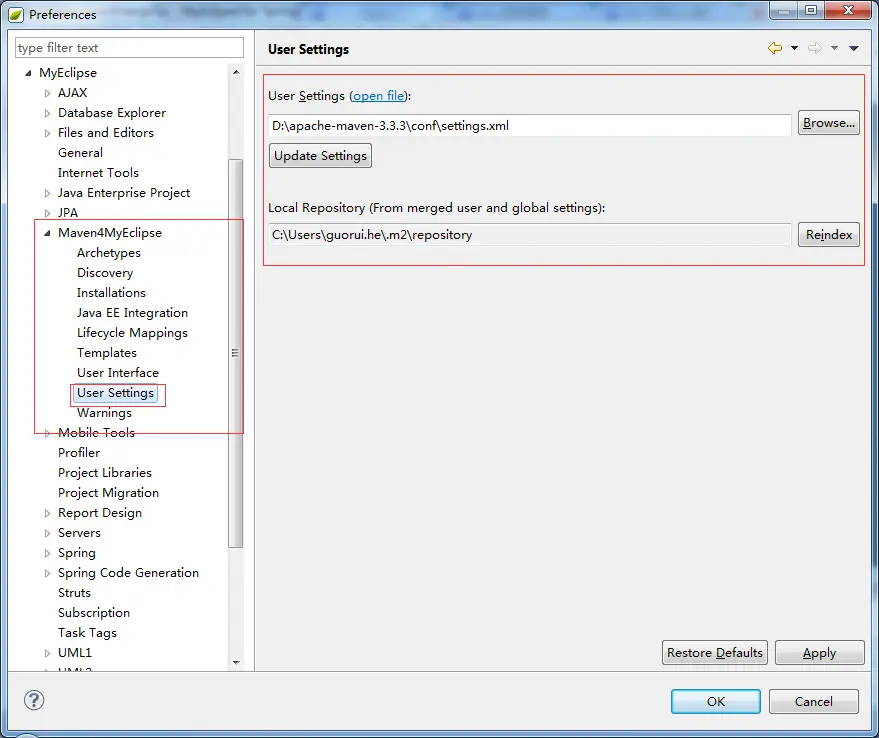
Task: Open the forward history dropdown arrow
Action: click(x=834, y=48)
